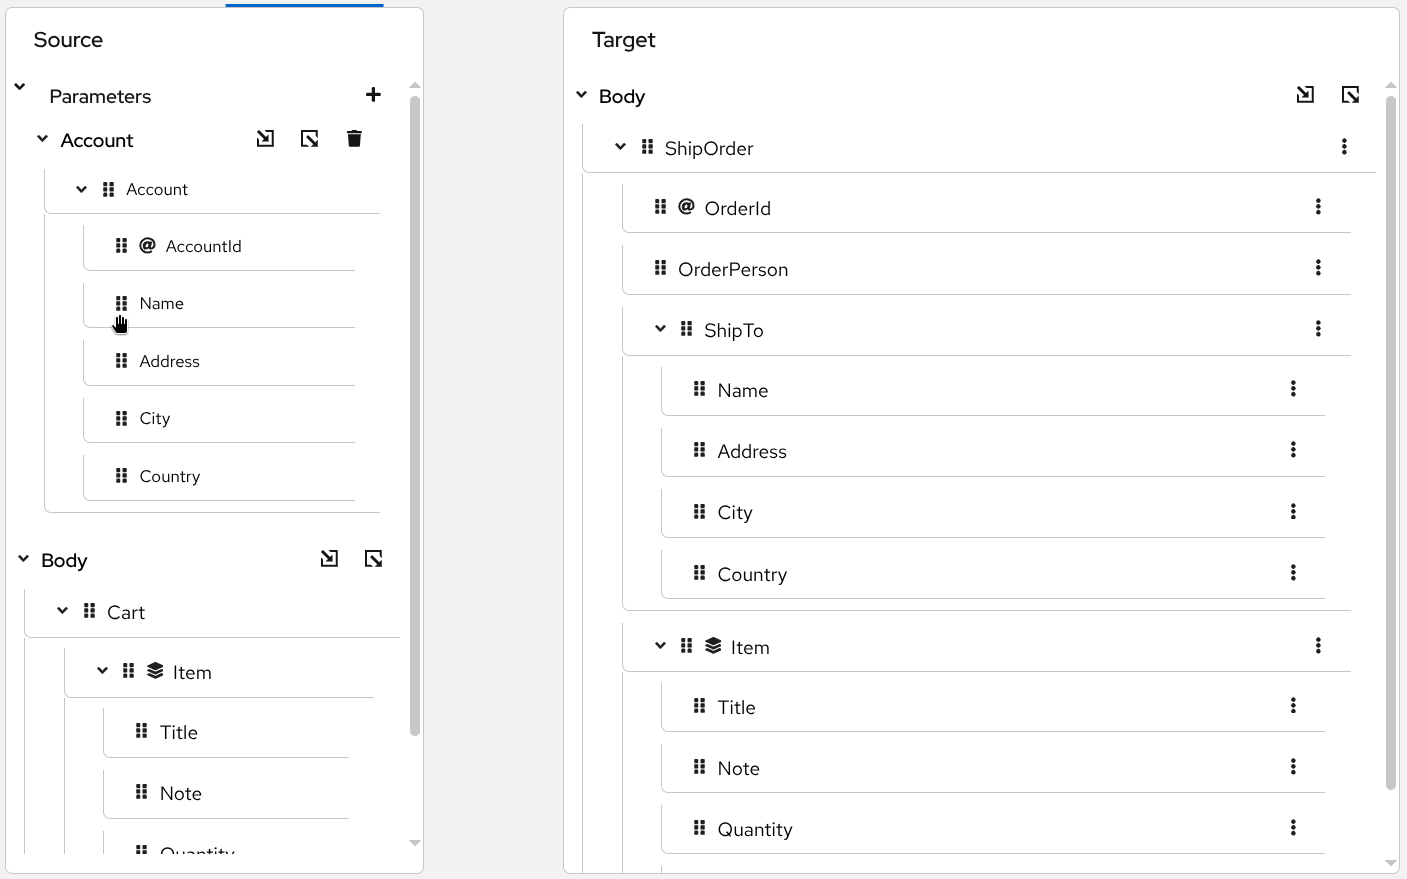Collapse the Cart node in Source
This screenshot has width=1407, height=879.
[x=63, y=611]
